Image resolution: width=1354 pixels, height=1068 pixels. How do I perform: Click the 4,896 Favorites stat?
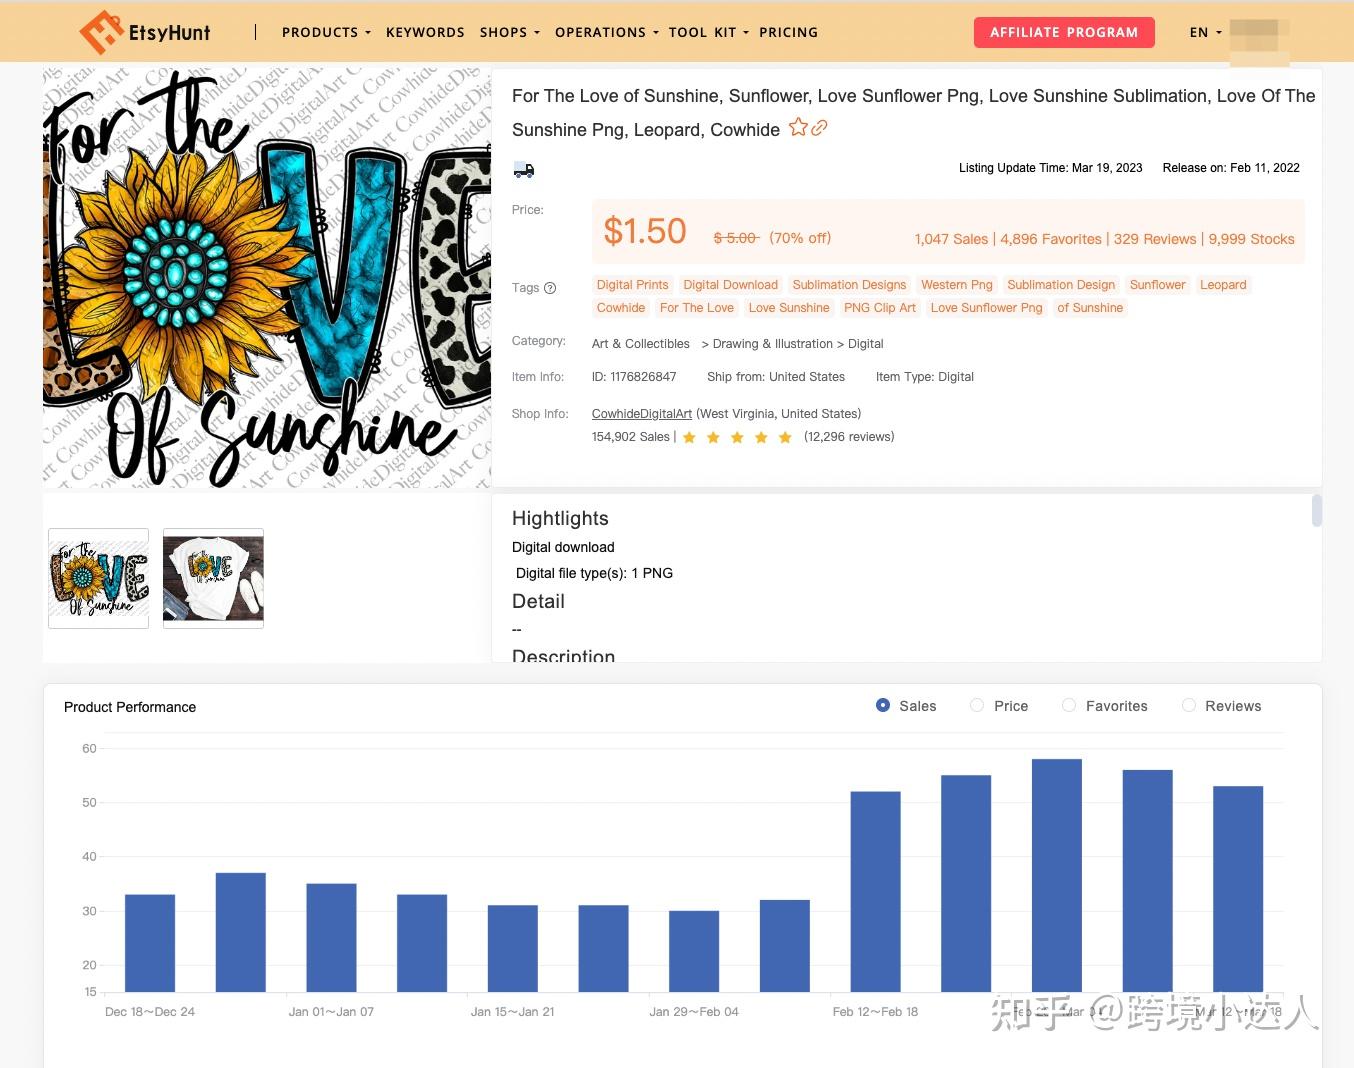click(1051, 239)
